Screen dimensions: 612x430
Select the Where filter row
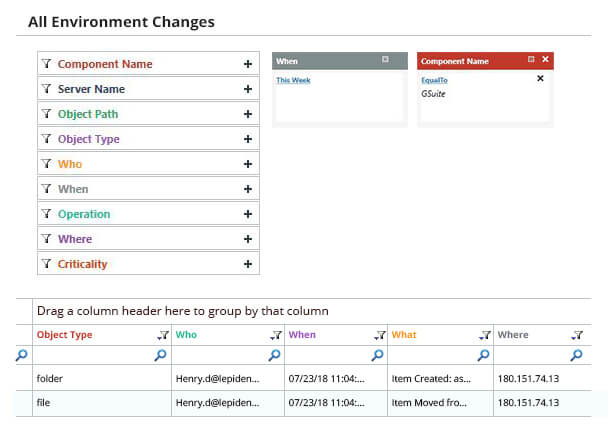(x=148, y=239)
